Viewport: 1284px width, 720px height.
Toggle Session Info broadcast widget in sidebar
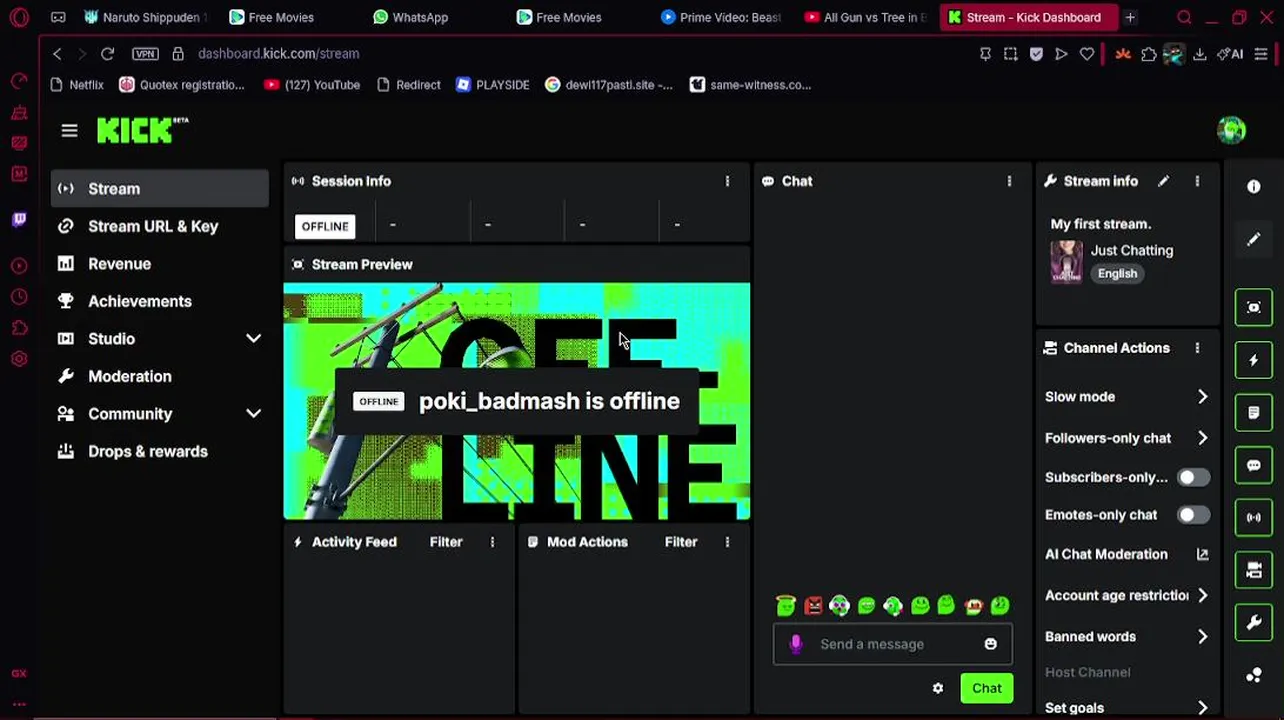point(1254,517)
